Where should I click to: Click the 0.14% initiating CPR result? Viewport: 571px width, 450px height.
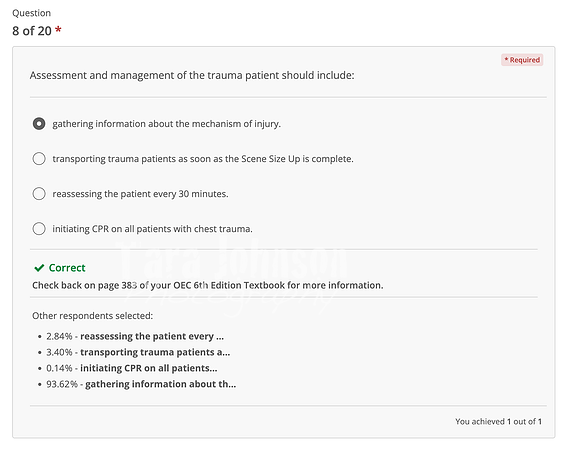point(131,368)
